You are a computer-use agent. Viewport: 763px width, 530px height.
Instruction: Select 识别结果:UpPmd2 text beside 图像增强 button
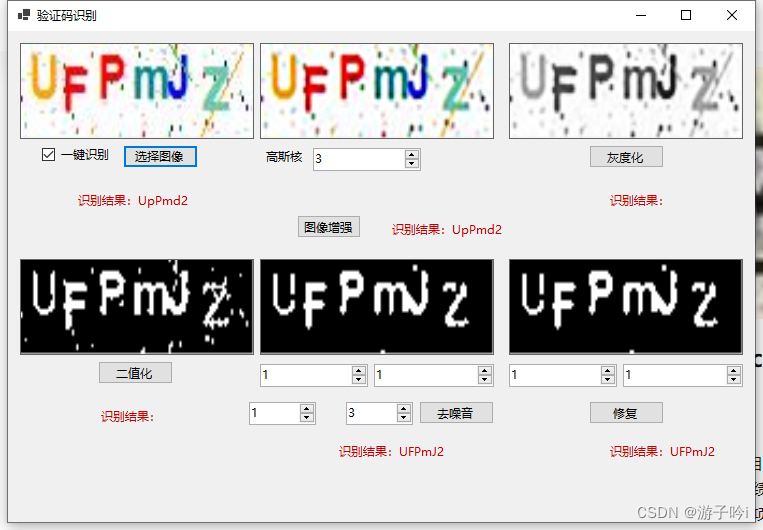tap(447, 230)
